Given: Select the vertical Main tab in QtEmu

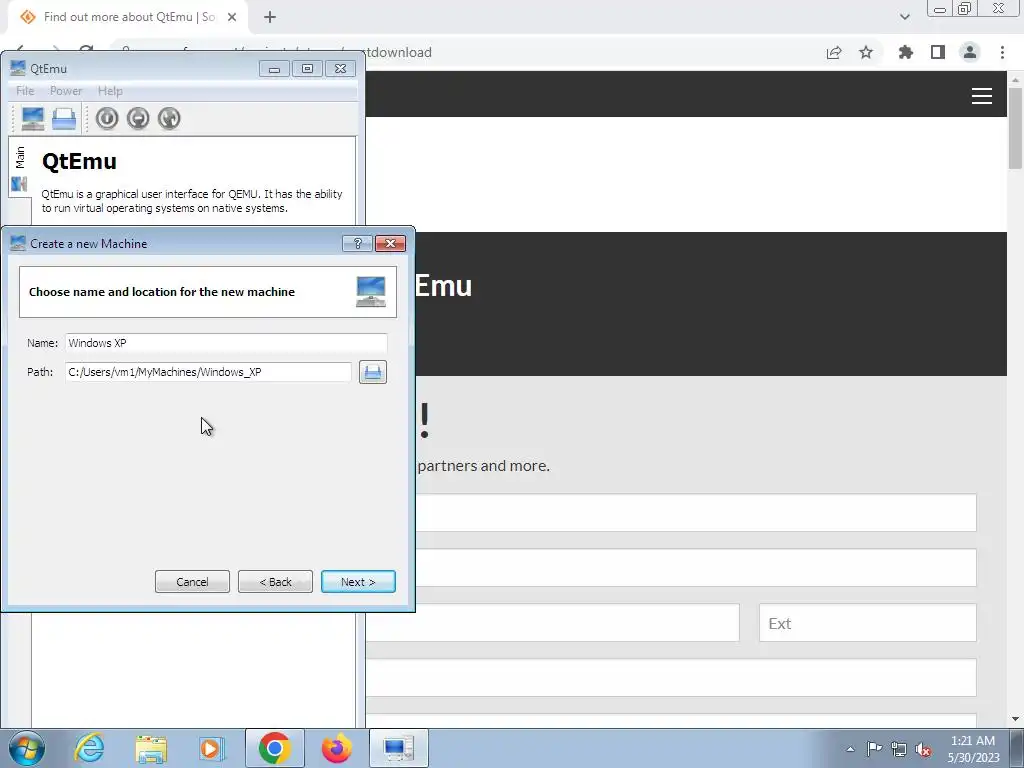Looking at the screenshot, I should coord(20,167).
